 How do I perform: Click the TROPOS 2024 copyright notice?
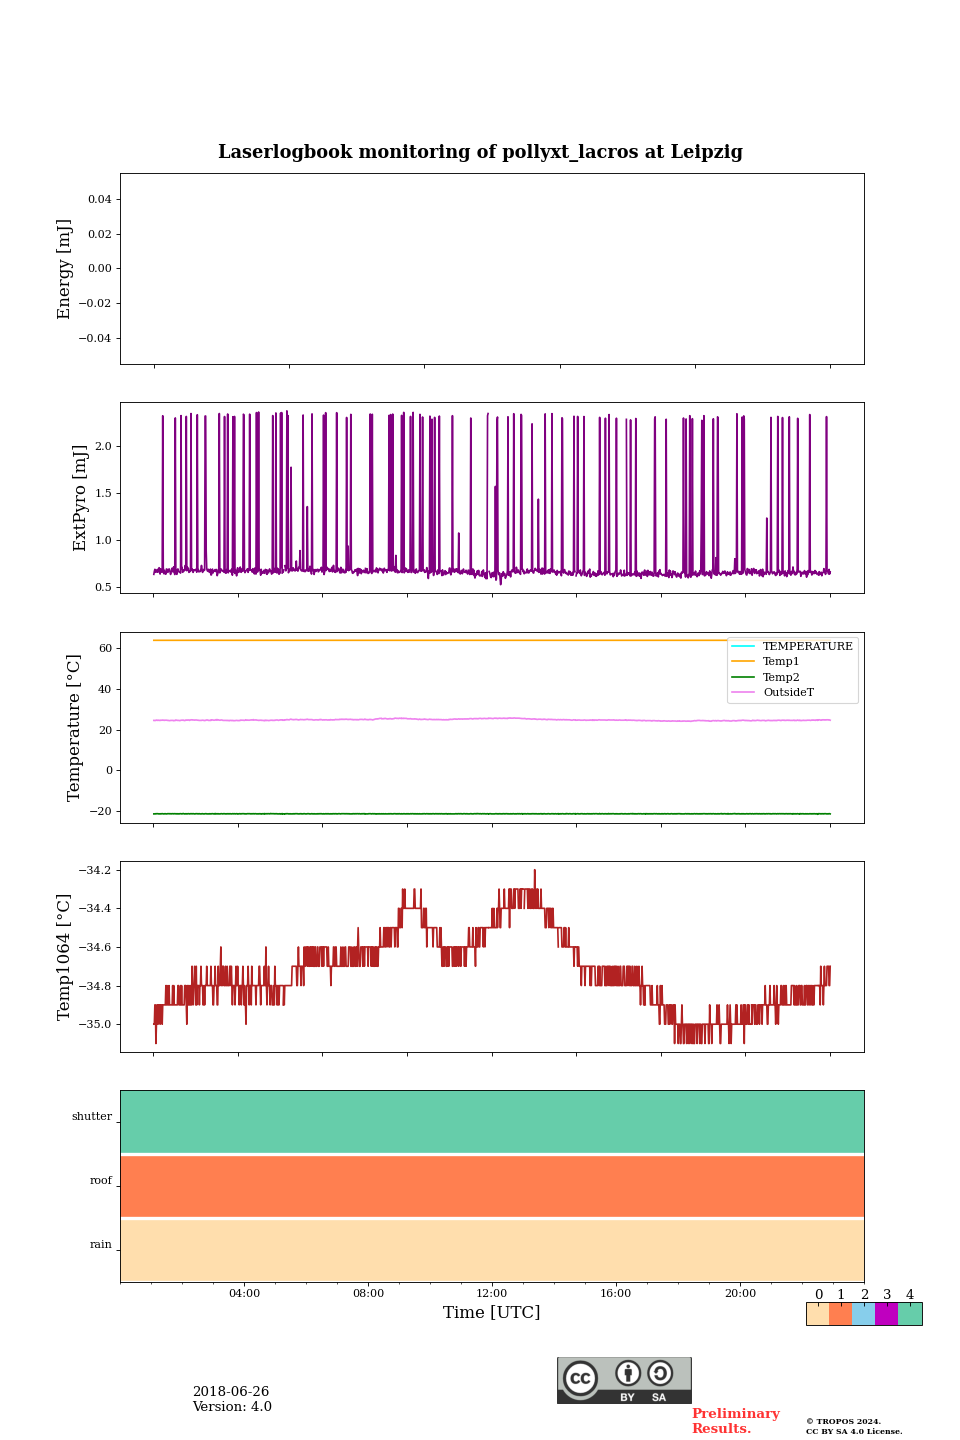pos(844,1421)
